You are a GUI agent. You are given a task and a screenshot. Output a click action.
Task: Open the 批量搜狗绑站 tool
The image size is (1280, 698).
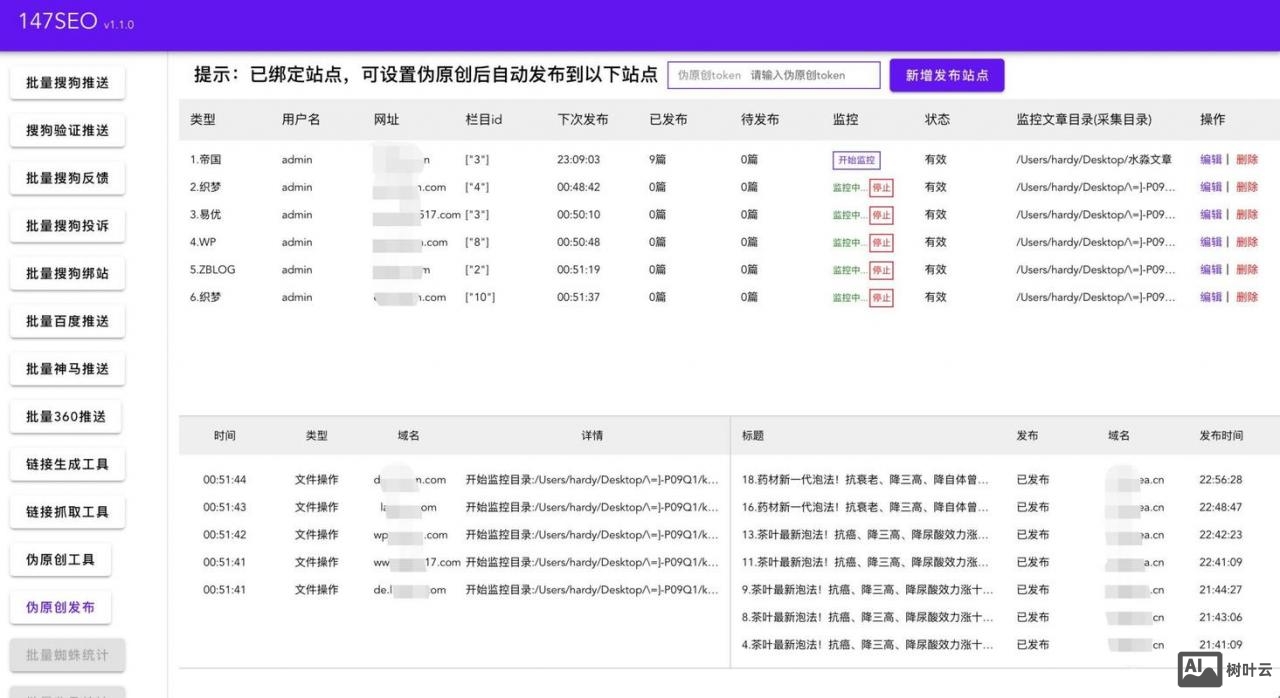(66, 273)
